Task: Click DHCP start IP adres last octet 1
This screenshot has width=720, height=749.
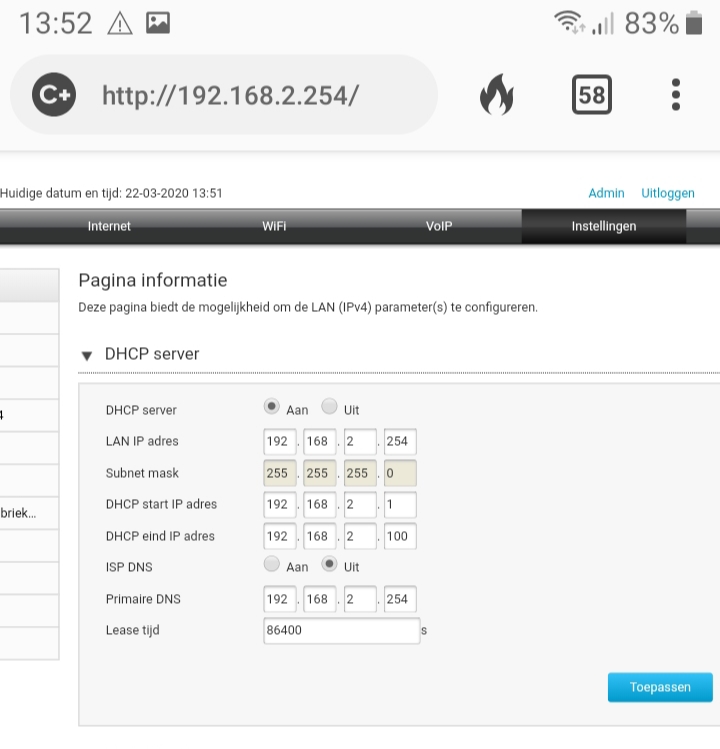Action: coord(400,504)
